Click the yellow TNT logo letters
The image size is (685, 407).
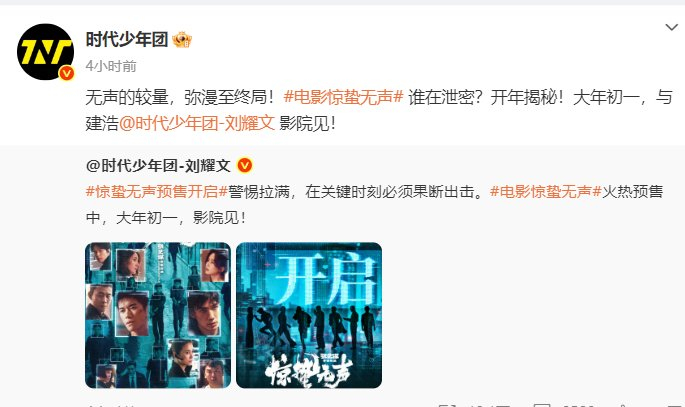[46, 52]
